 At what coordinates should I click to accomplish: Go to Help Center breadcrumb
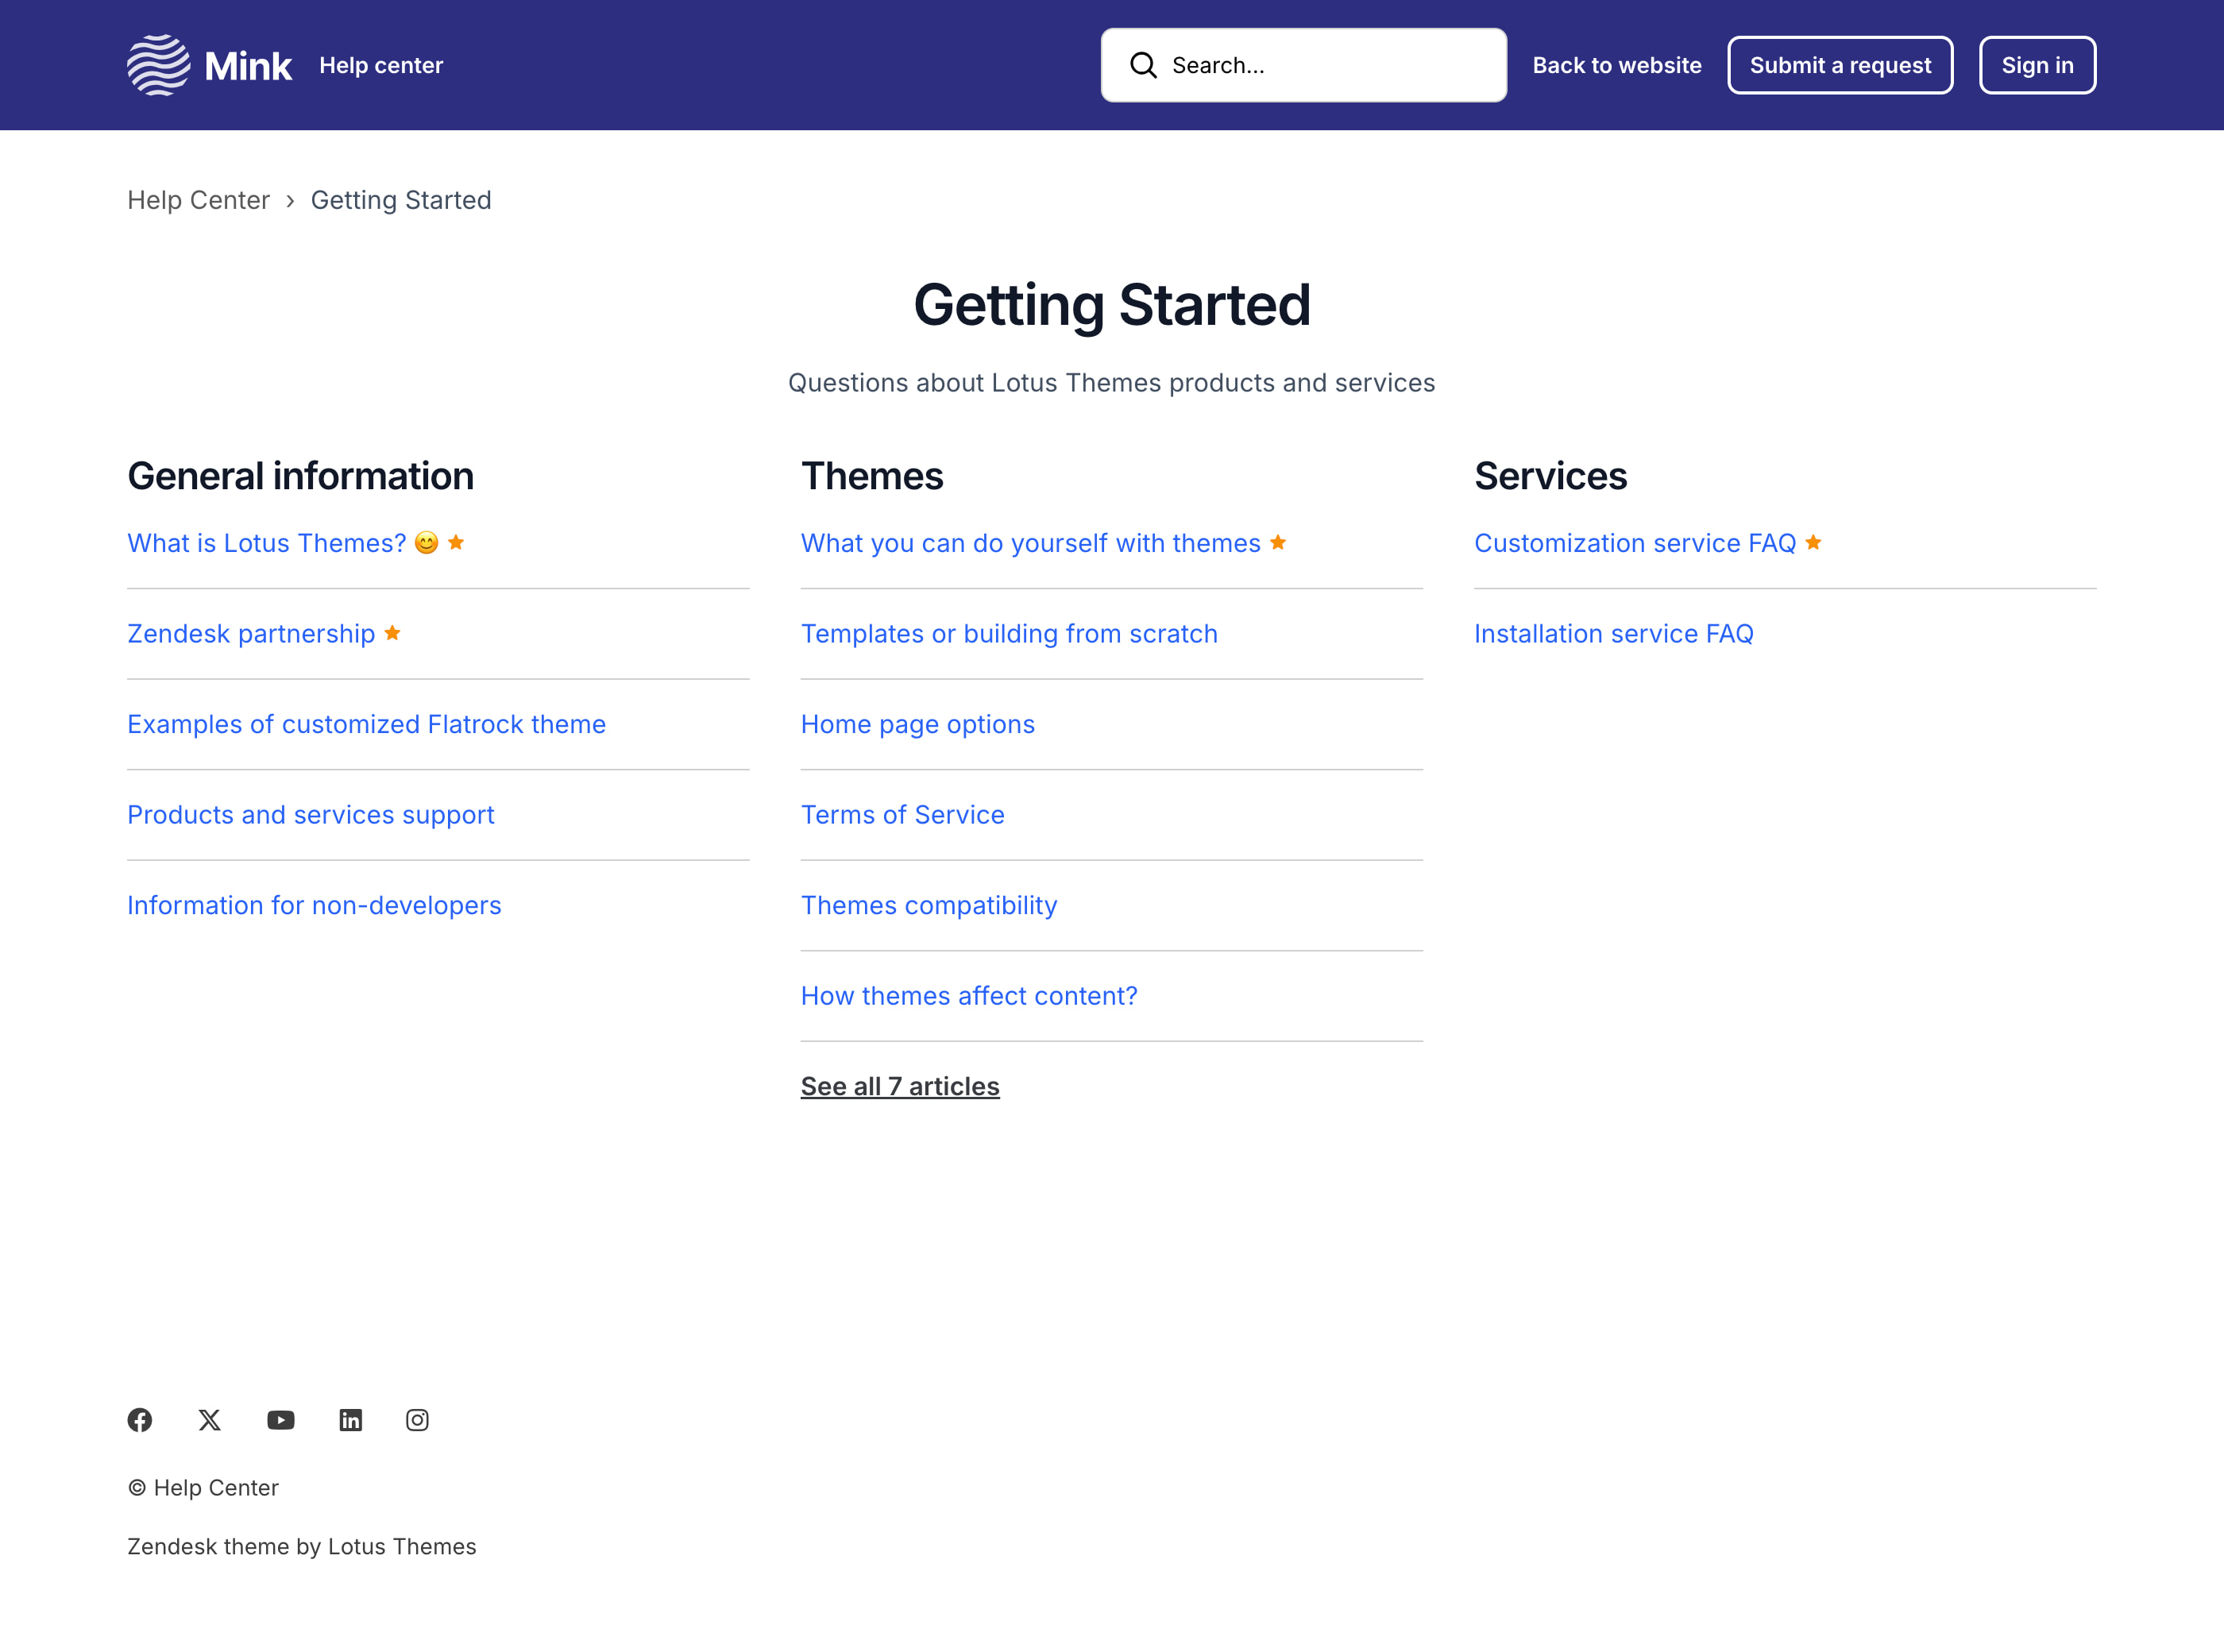[198, 200]
